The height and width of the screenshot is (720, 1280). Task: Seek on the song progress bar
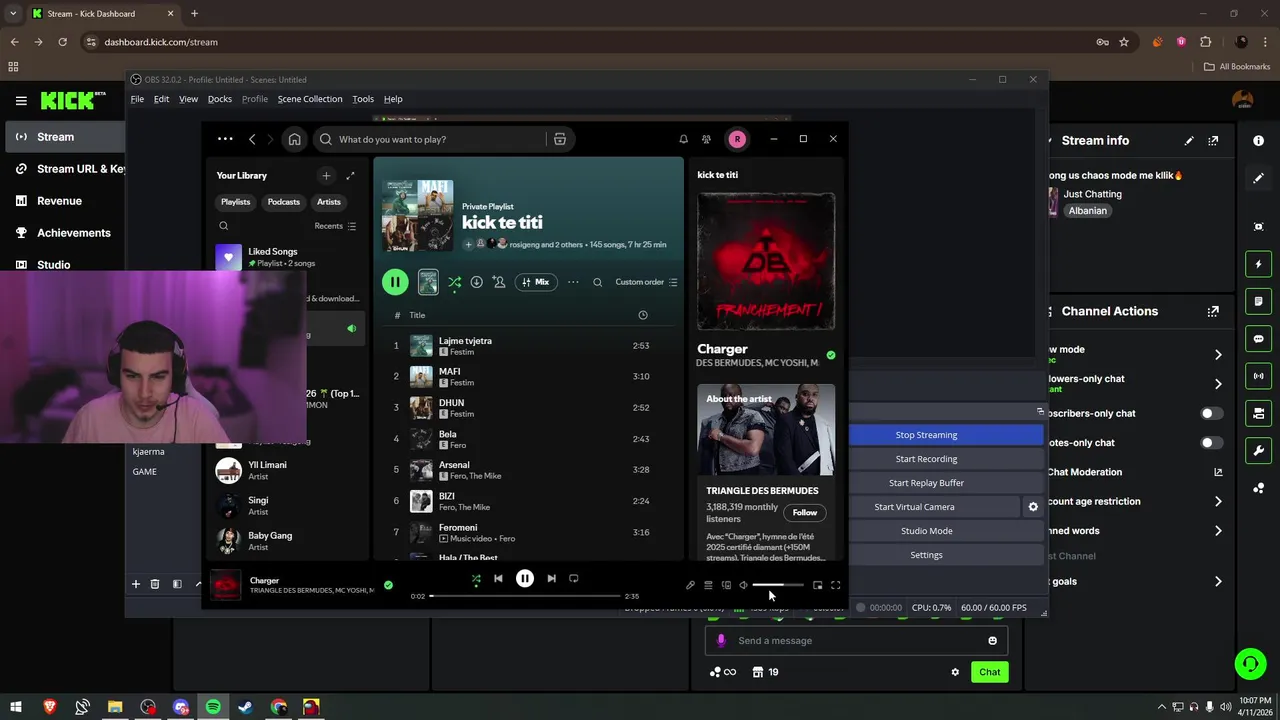[x=525, y=596]
